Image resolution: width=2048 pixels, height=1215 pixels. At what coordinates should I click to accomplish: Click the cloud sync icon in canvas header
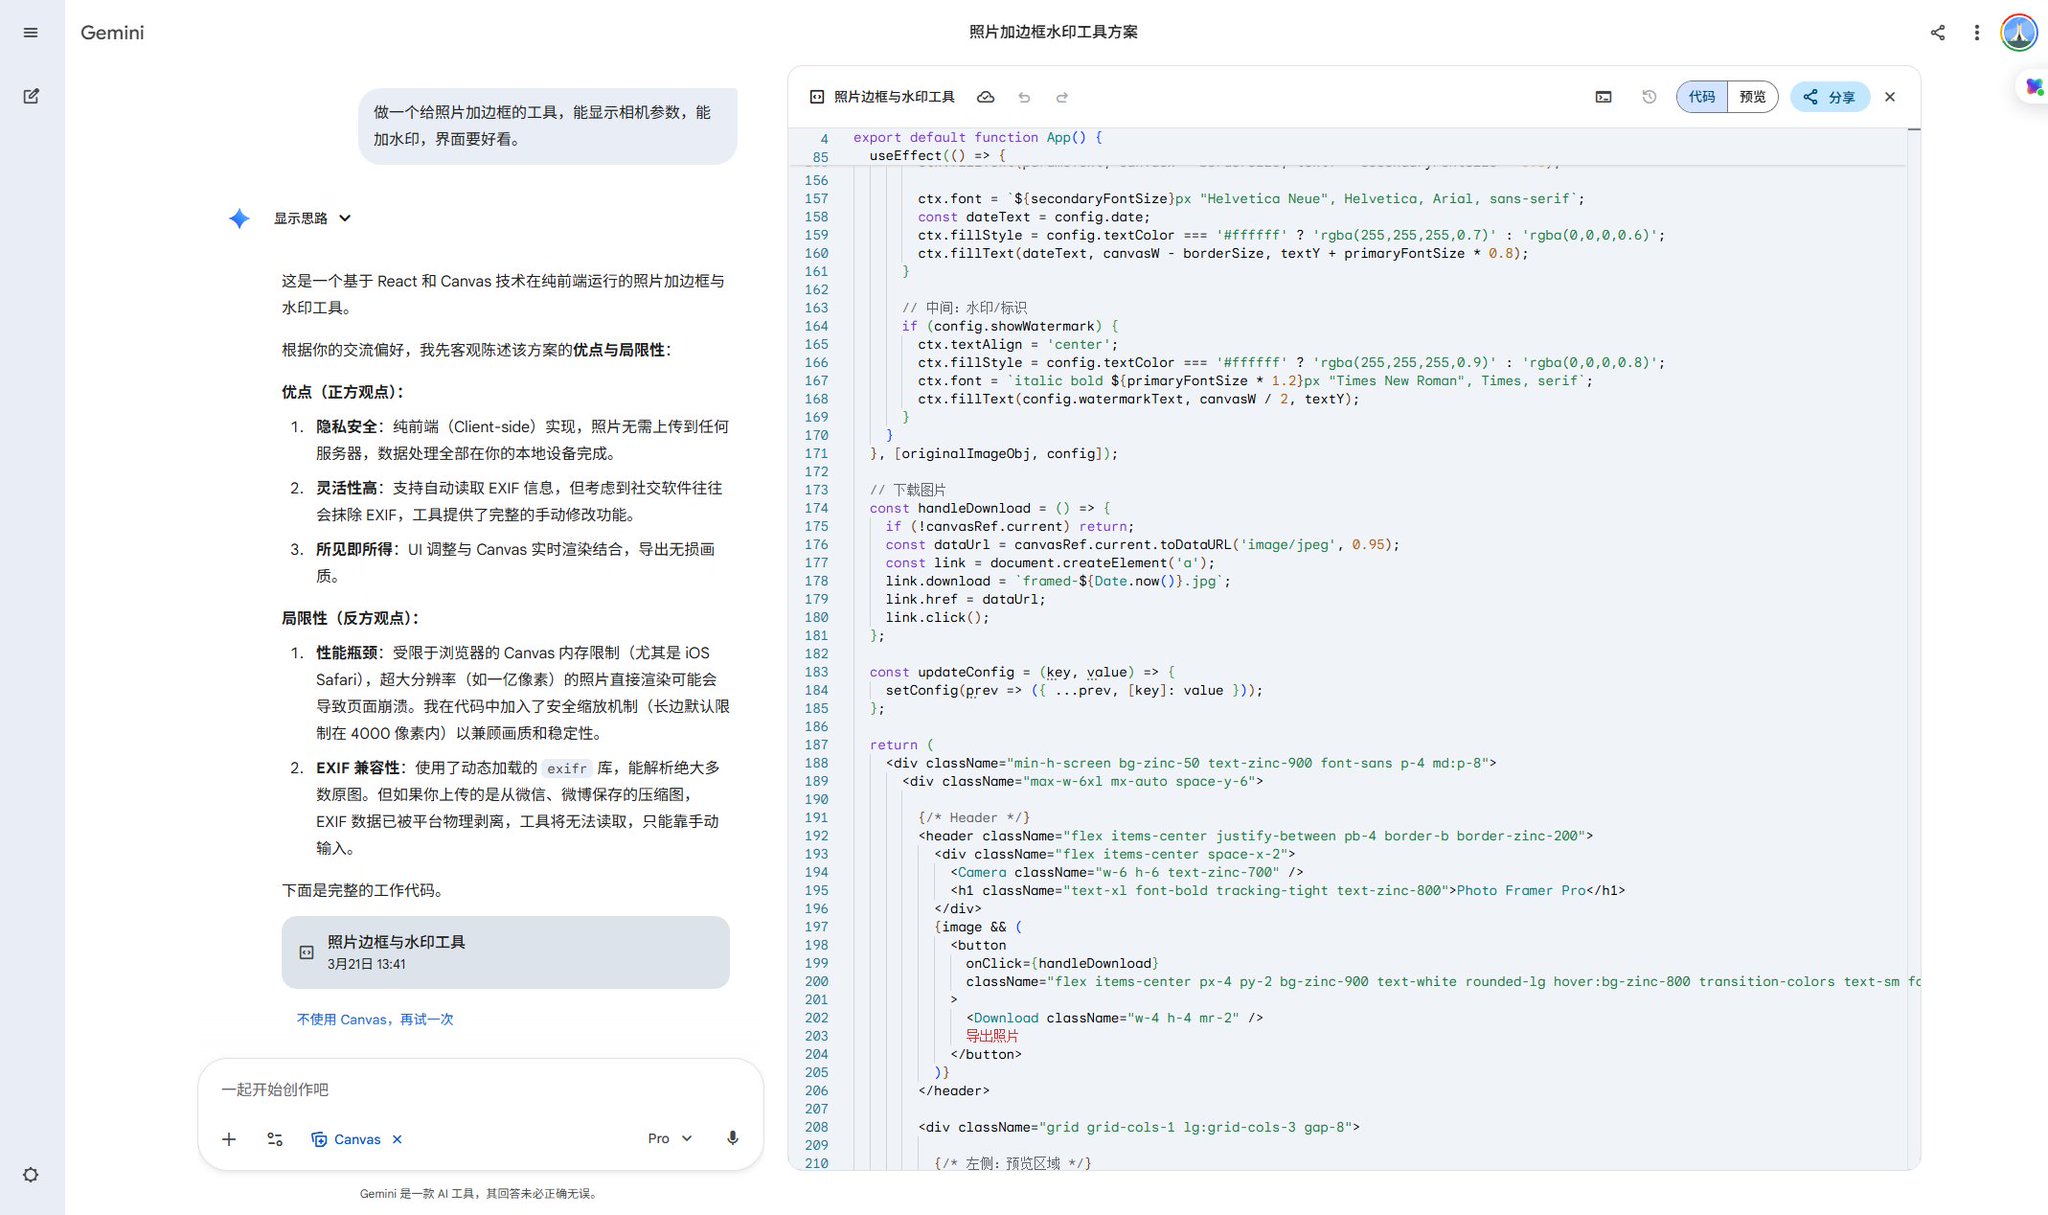click(985, 97)
